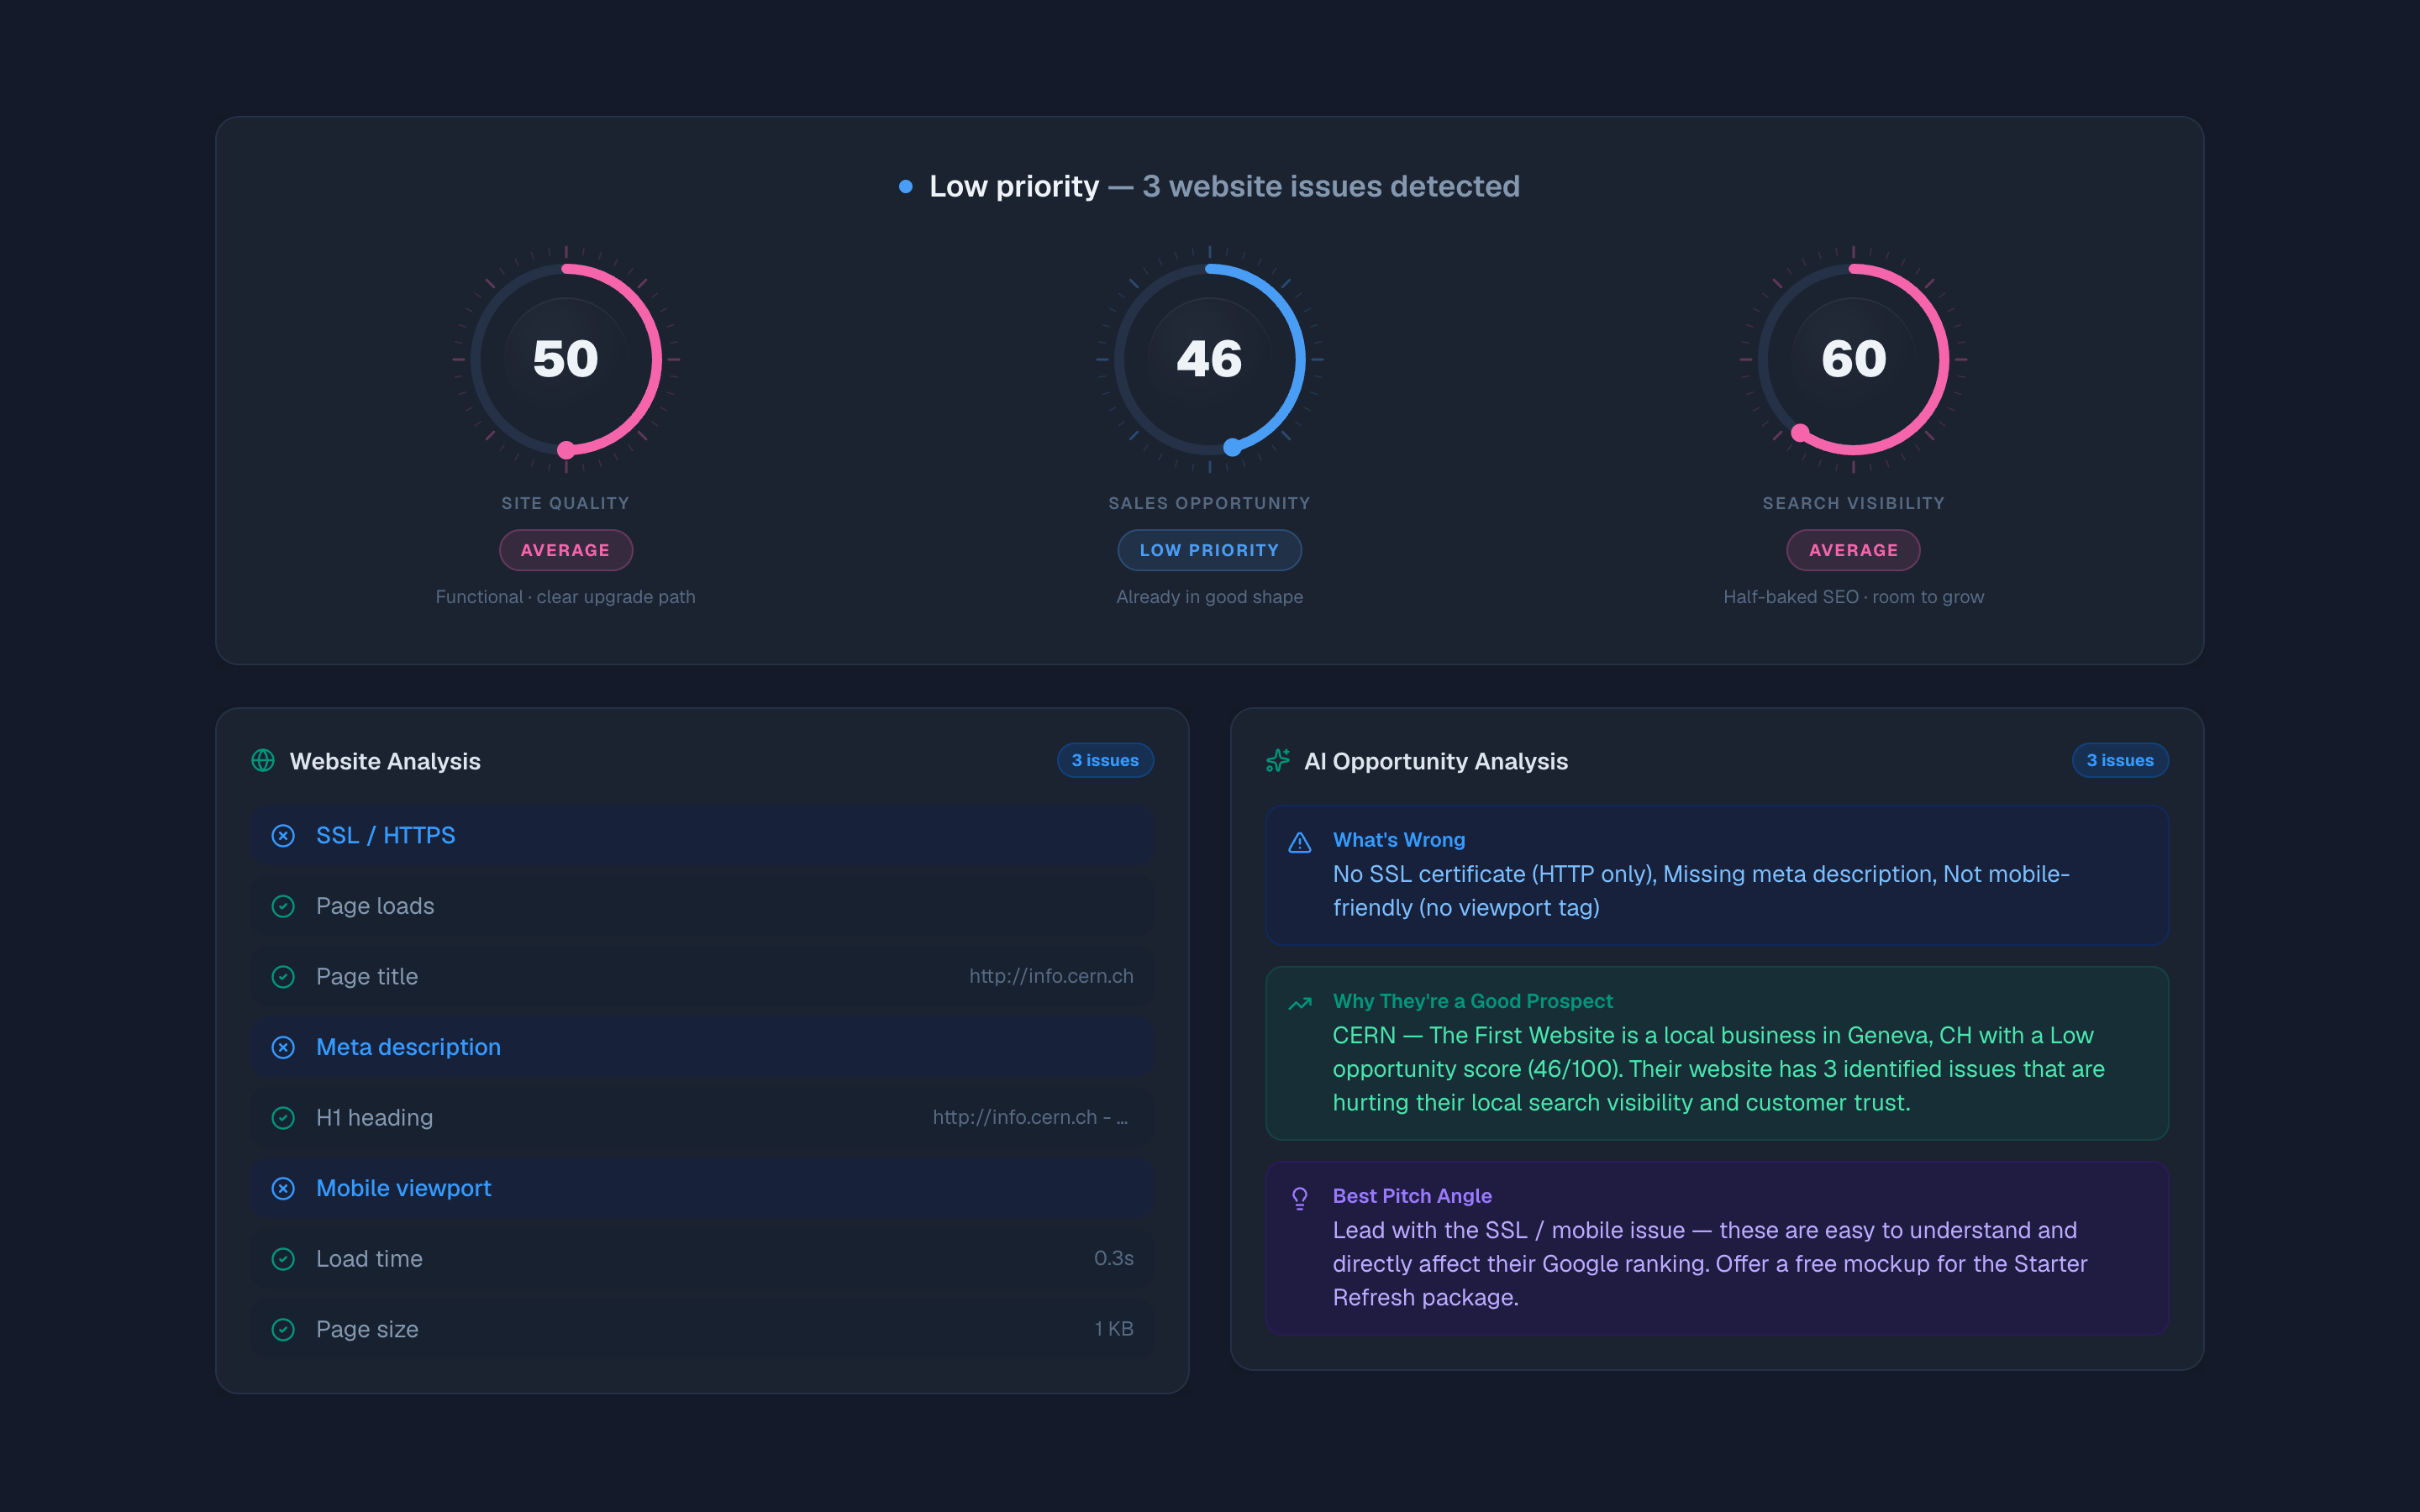Click the green check icon on Page title row
The height and width of the screenshot is (1512, 2420).
[283, 977]
